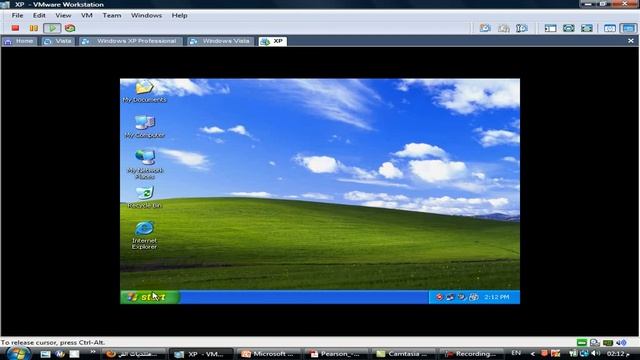The height and width of the screenshot is (360, 640).
Task: Click the EN language indicator
Action: (x=516, y=353)
